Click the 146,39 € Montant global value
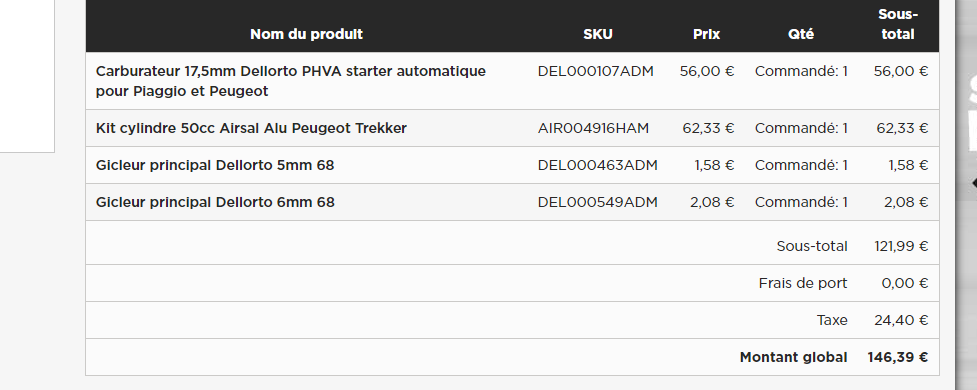 point(897,358)
